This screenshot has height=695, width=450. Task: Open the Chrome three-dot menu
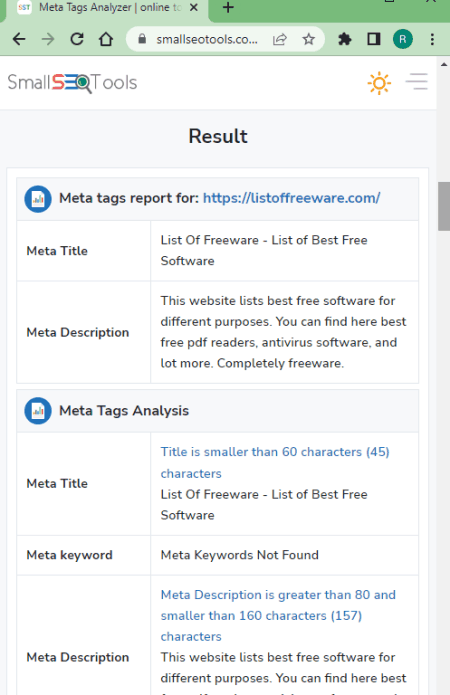point(432,39)
